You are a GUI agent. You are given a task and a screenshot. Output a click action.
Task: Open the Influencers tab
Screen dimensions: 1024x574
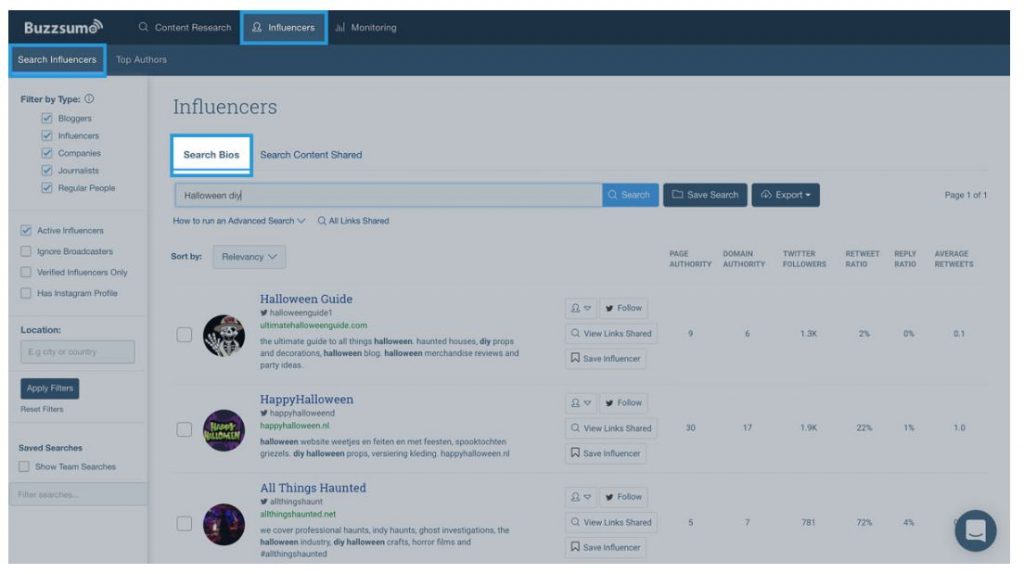point(283,27)
